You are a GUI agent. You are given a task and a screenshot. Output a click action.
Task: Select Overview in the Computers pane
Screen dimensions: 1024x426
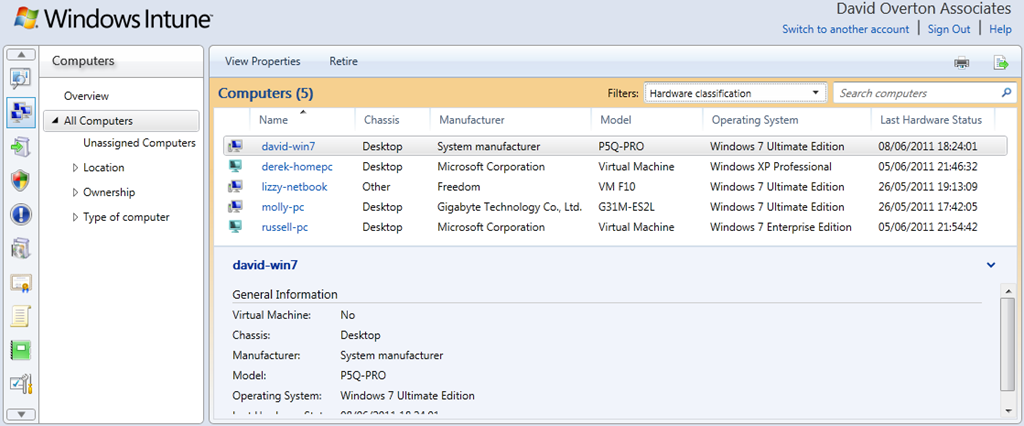[86, 96]
